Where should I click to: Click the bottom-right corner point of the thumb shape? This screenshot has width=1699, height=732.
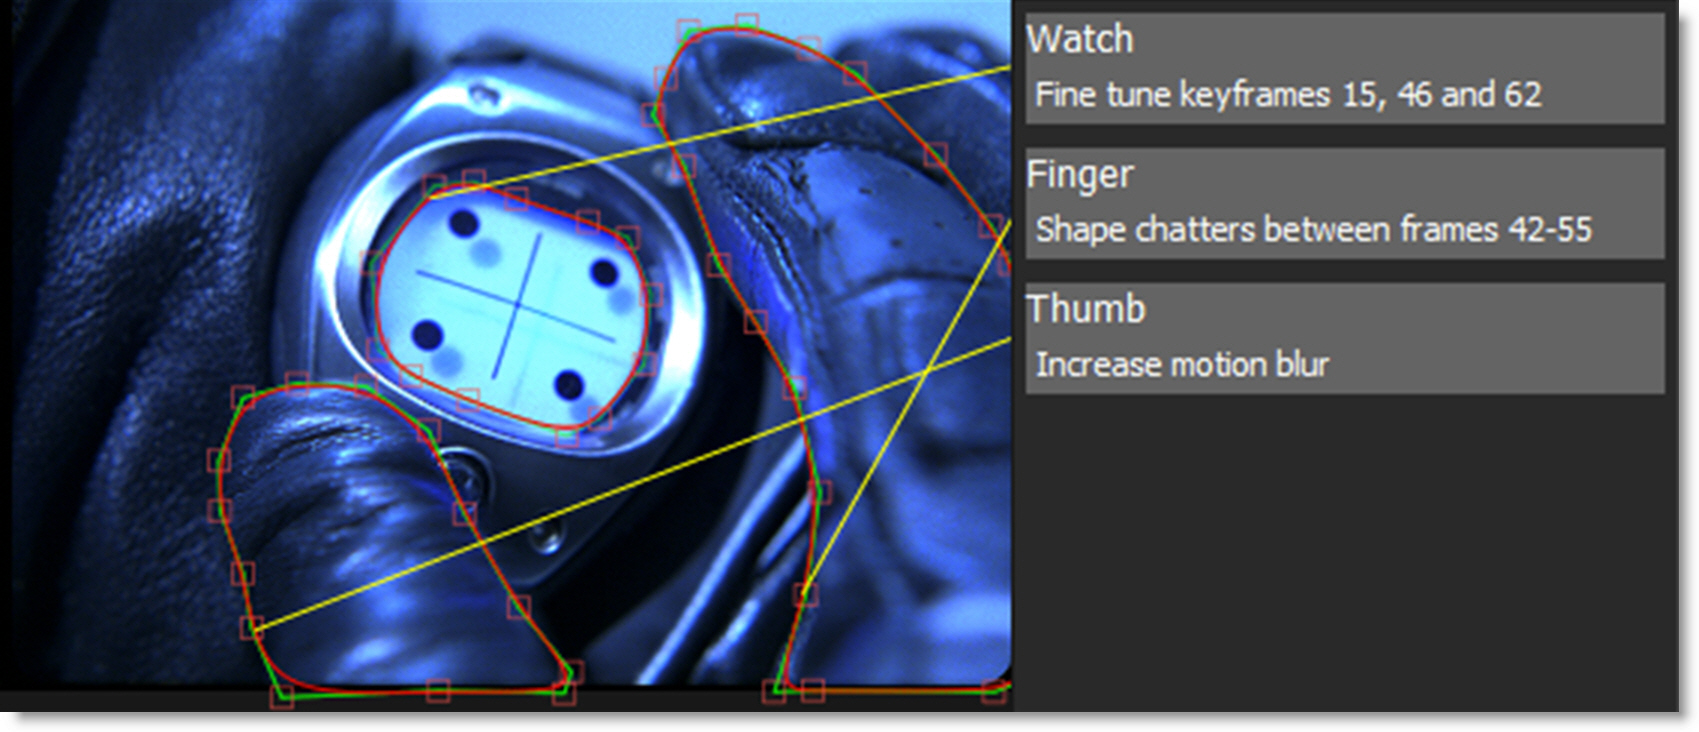pyautogui.click(x=563, y=694)
